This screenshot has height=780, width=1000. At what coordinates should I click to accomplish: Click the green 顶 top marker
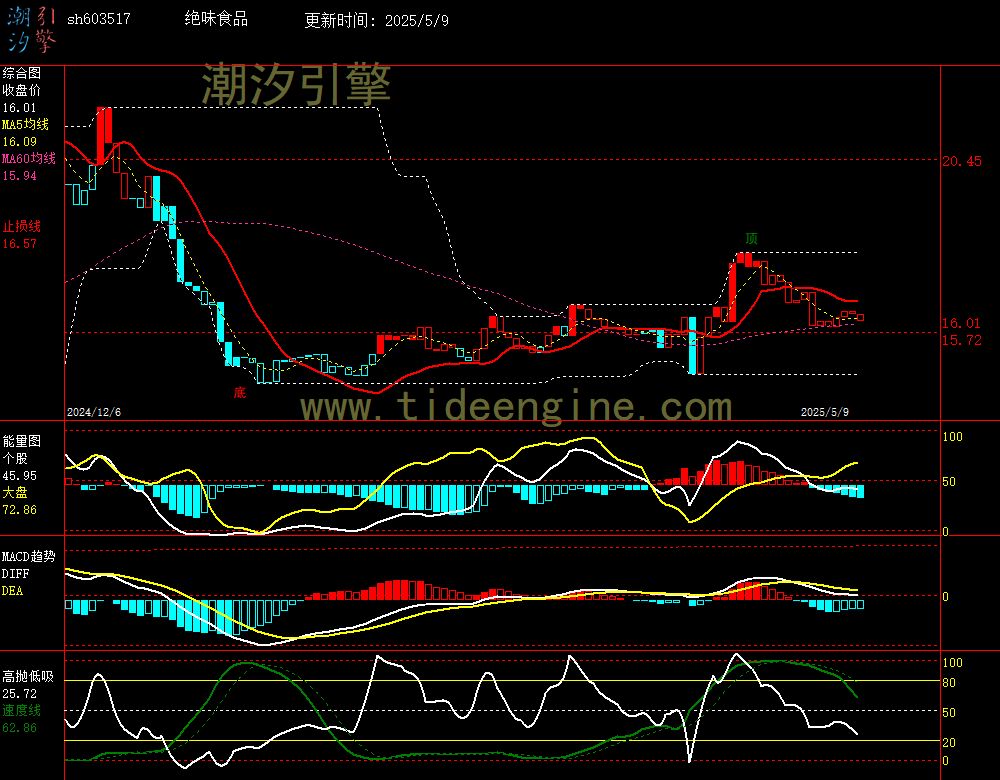pos(751,239)
